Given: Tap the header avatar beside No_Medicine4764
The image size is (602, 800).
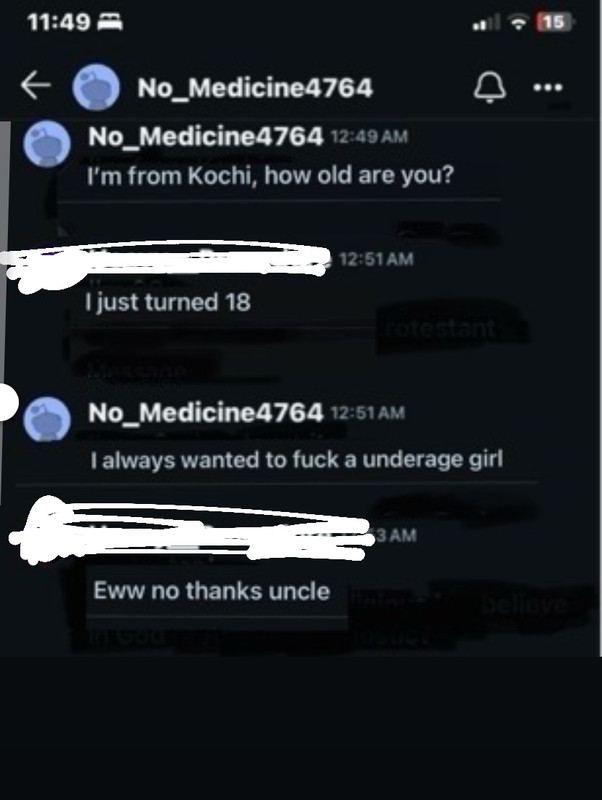Looking at the screenshot, I should click(x=96, y=87).
